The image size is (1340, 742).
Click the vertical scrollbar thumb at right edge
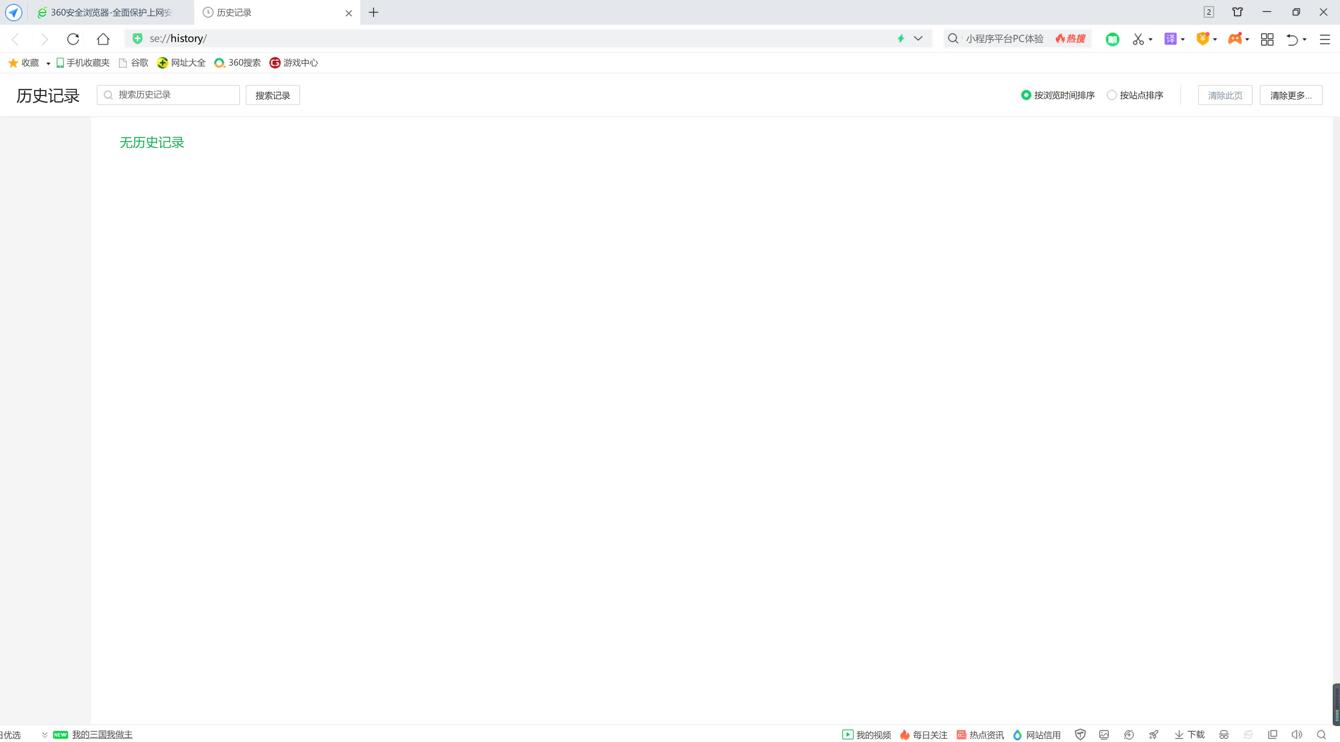click(x=1336, y=704)
